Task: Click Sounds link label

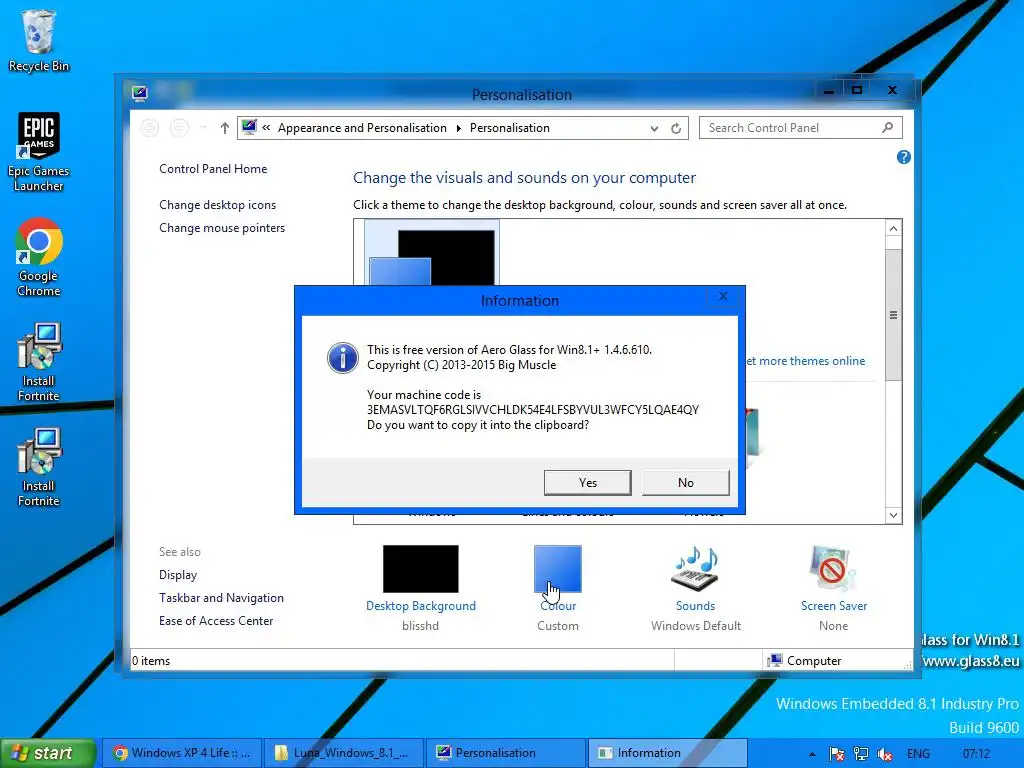Action: click(696, 605)
